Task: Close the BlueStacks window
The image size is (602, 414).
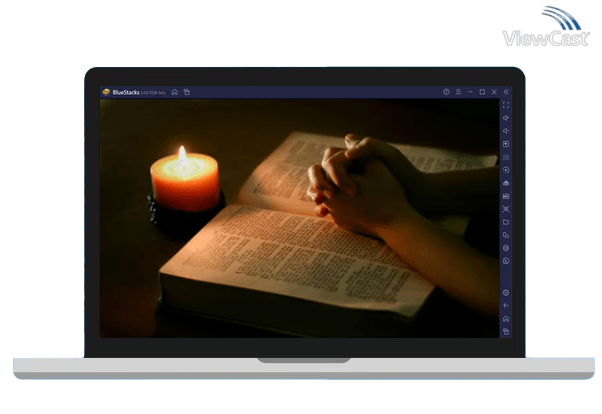Action: click(x=494, y=92)
